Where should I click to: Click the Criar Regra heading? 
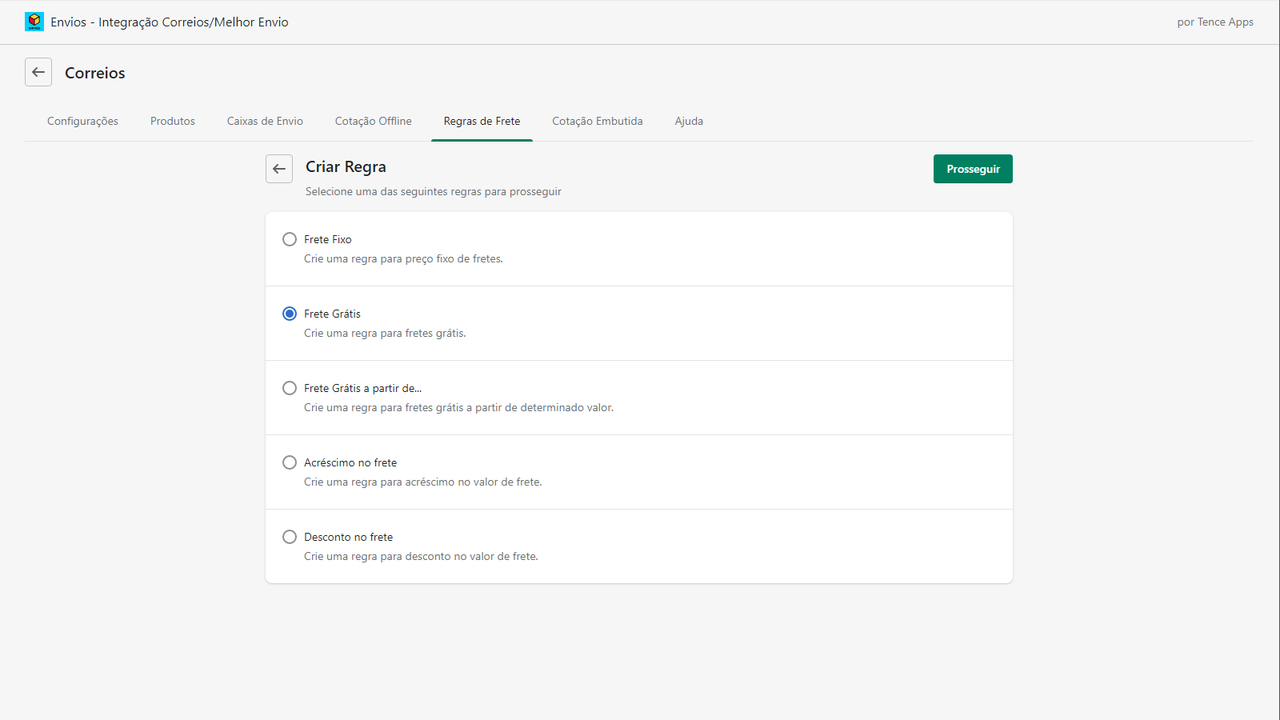coord(346,167)
